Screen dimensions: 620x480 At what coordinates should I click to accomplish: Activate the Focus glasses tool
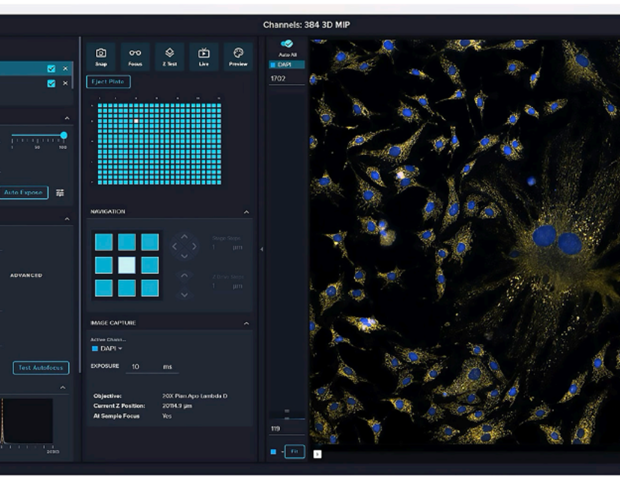135,57
